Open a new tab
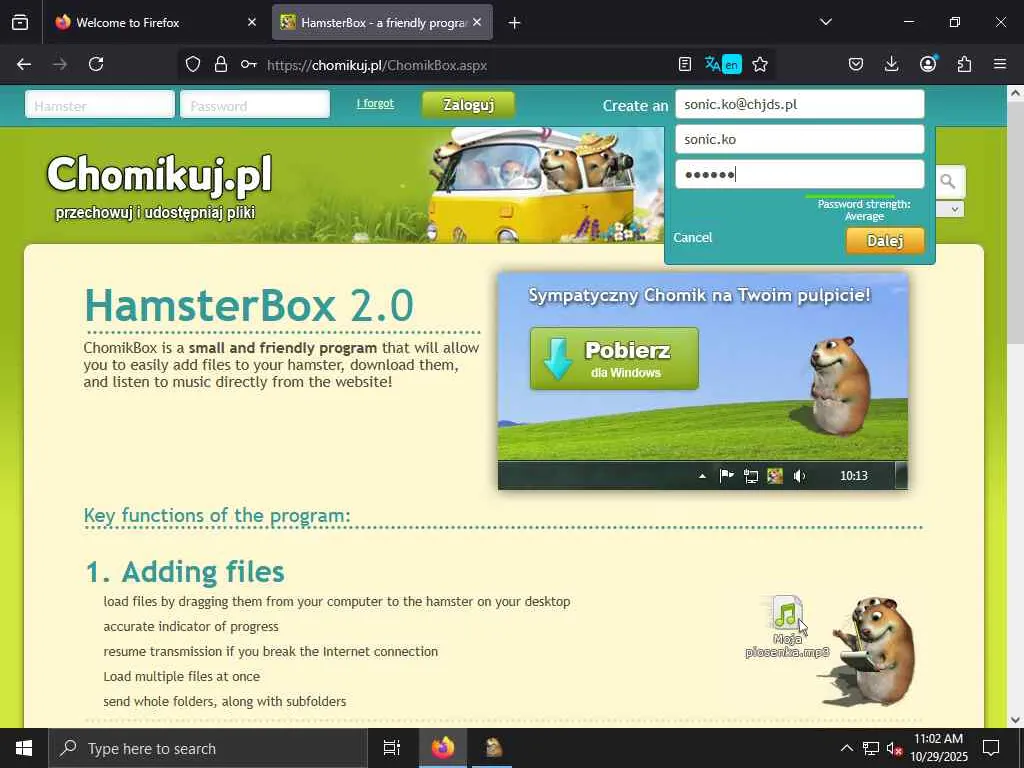 pos(514,23)
